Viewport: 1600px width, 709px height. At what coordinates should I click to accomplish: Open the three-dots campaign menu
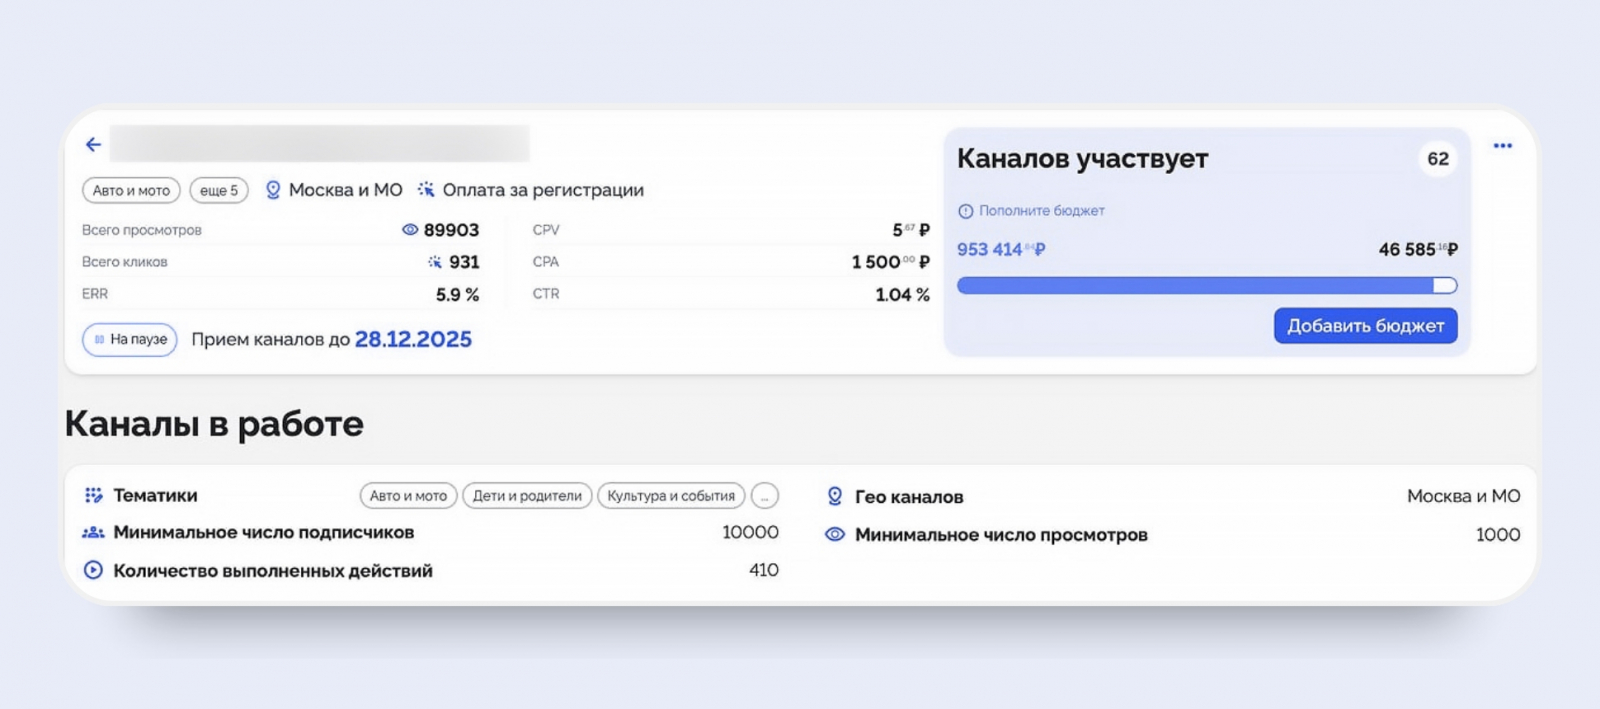pyautogui.click(x=1502, y=146)
